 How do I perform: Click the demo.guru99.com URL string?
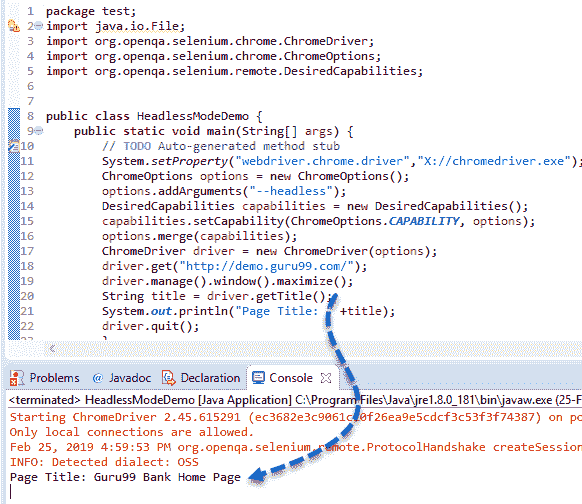[x=270, y=266]
